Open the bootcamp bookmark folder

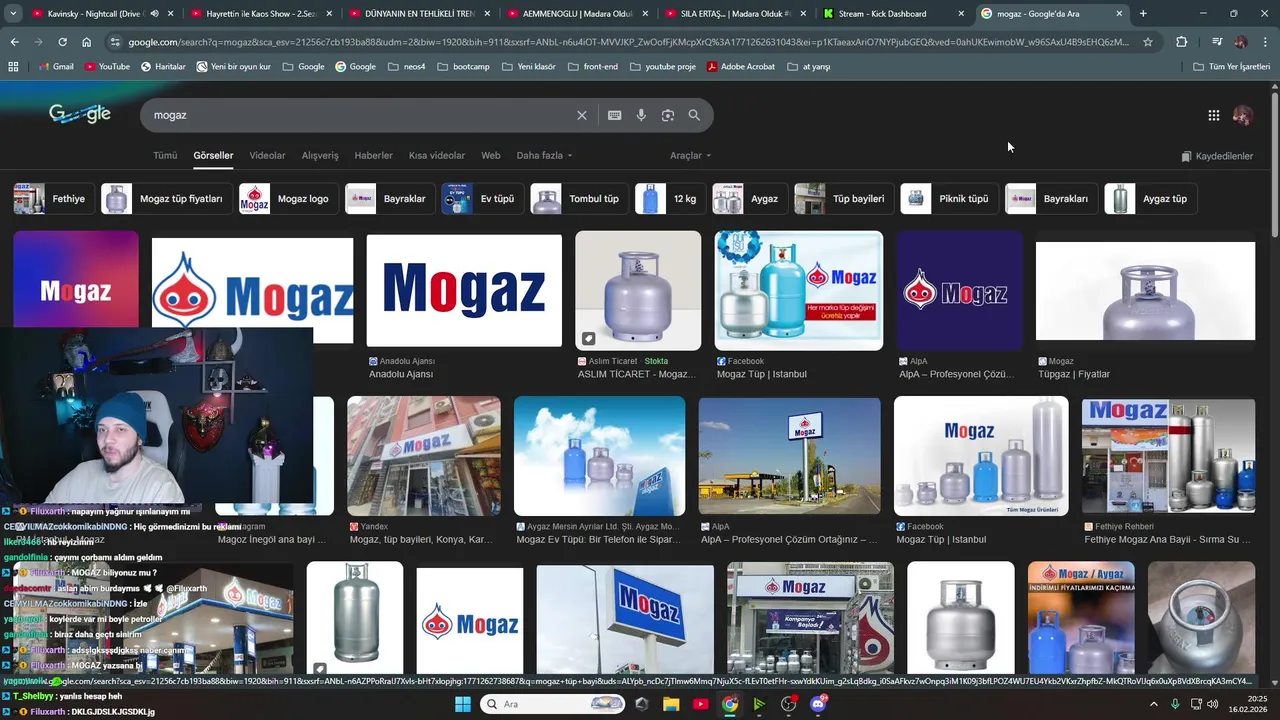(463, 66)
